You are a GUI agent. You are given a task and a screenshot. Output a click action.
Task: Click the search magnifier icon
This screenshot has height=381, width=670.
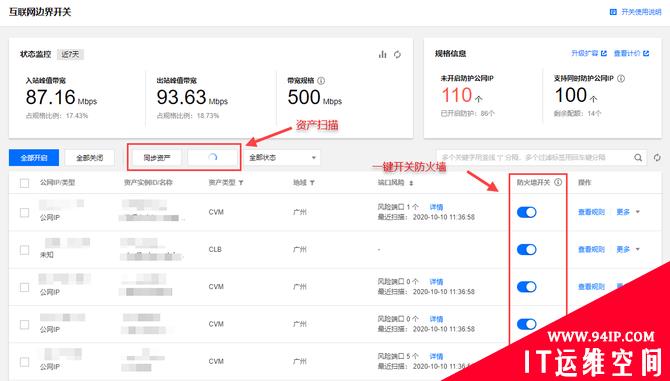638,158
